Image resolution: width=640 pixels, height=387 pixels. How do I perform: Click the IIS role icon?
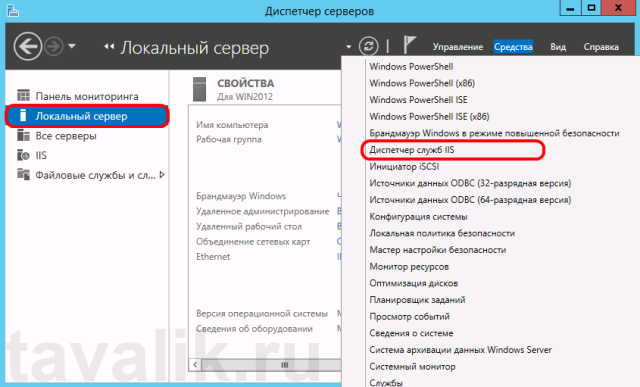click(23, 155)
